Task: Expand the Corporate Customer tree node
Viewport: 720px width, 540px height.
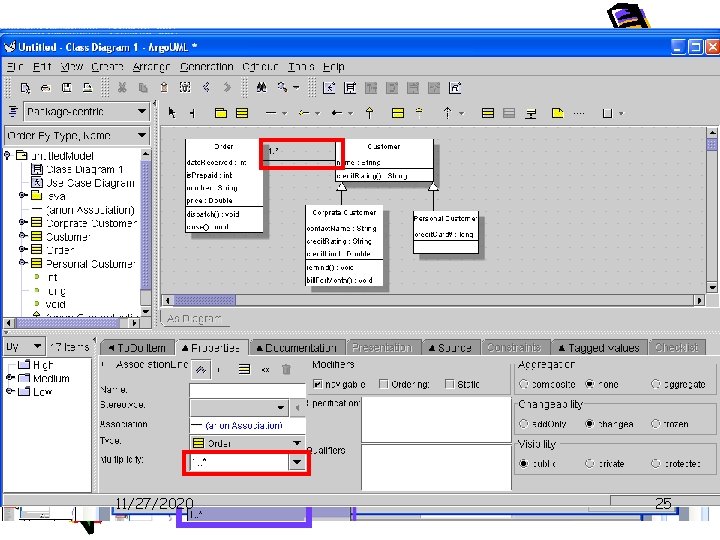Action: pyautogui.click(x=22, y=222)
